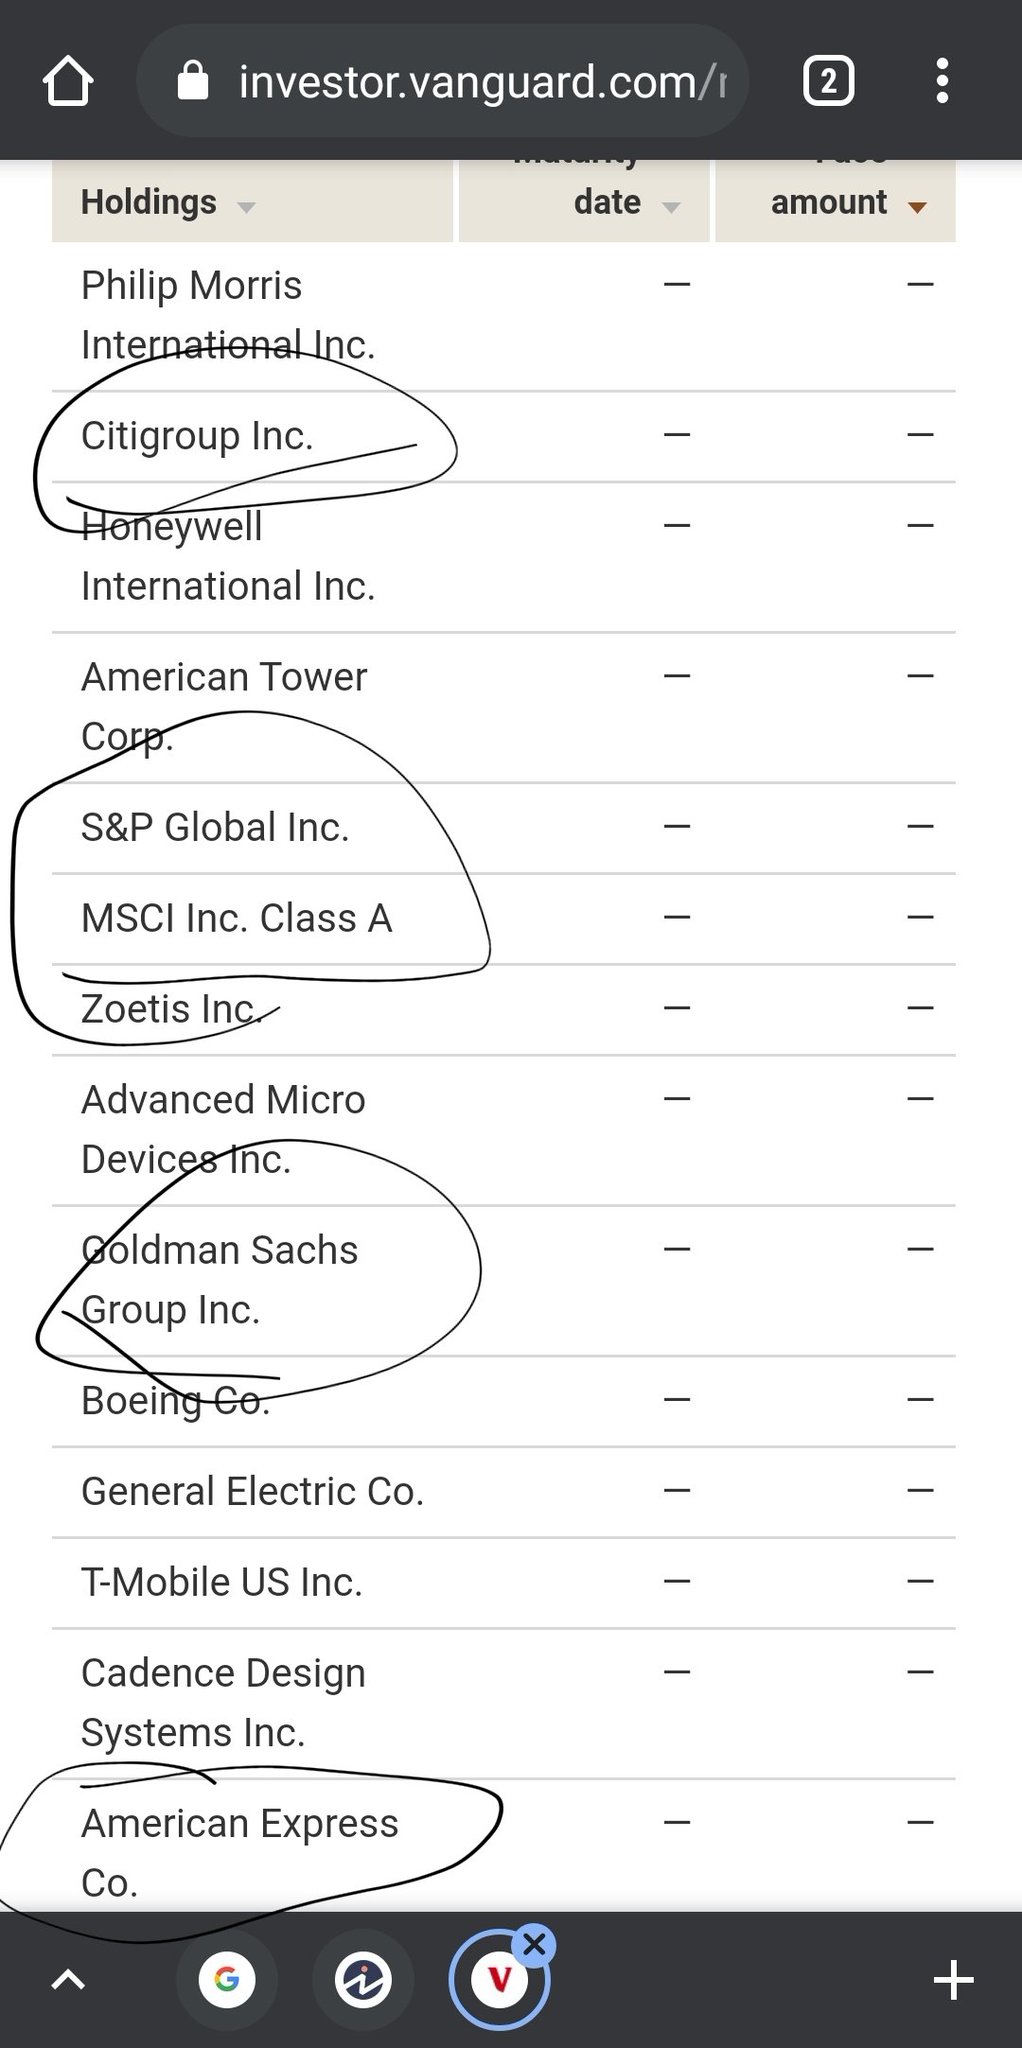Open the browser three-dot menu
1022x2048 pixels.
pyautogui.click(x=942, y=81)
